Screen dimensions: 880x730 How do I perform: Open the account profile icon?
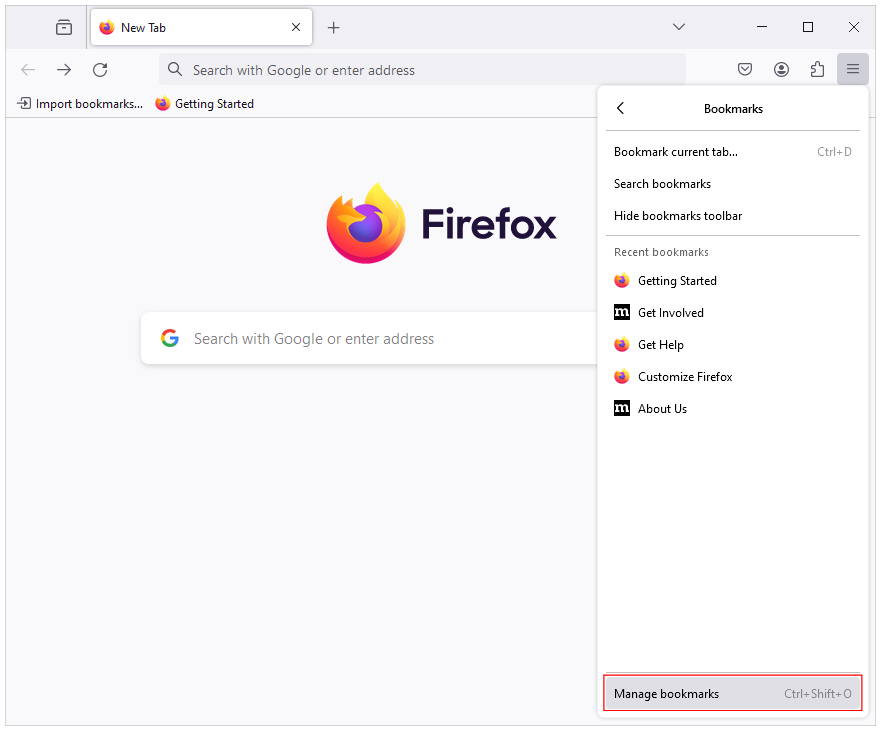tap(781, 69)
